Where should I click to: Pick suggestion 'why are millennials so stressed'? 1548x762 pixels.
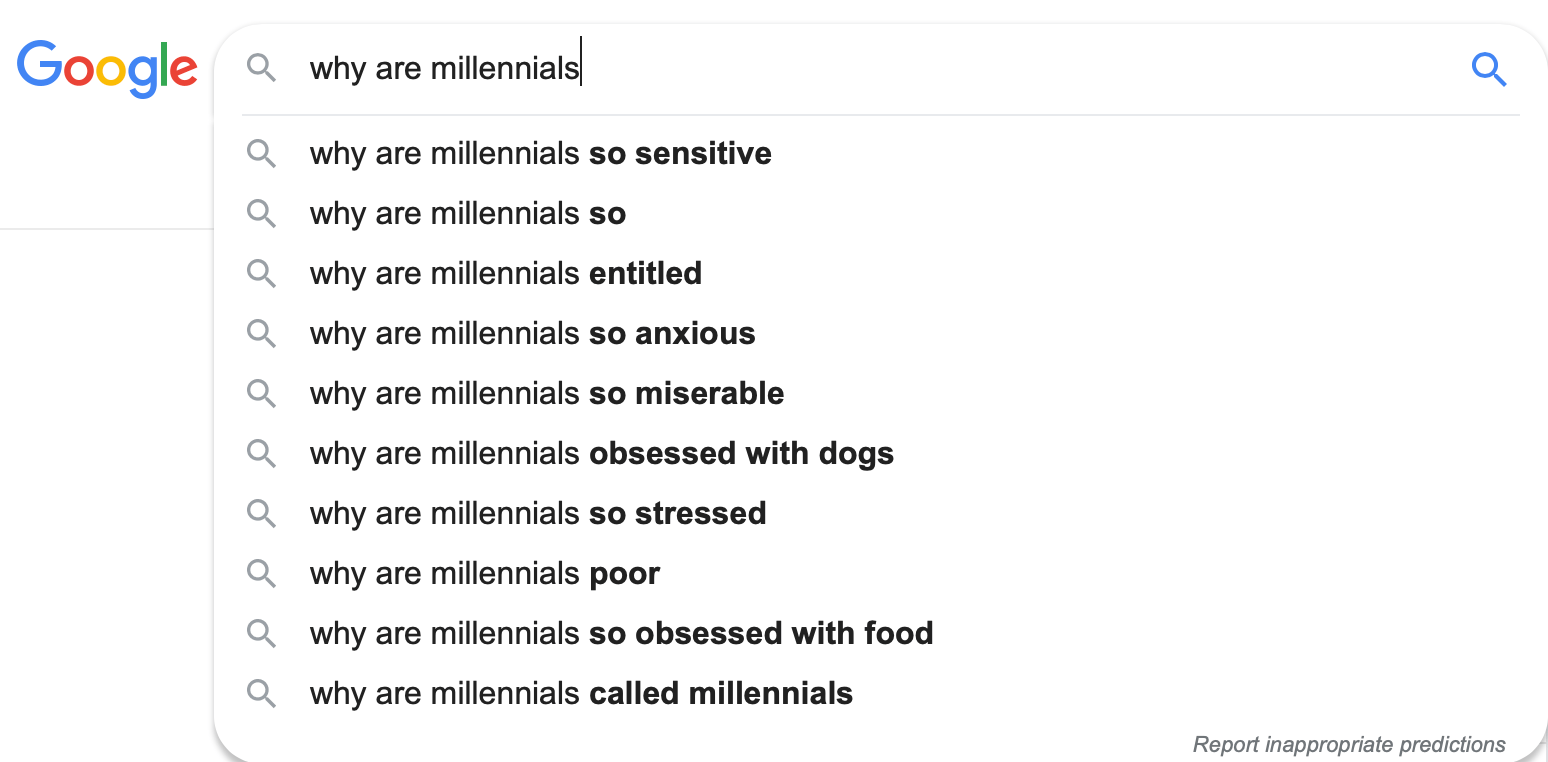(x=538, y=514)
